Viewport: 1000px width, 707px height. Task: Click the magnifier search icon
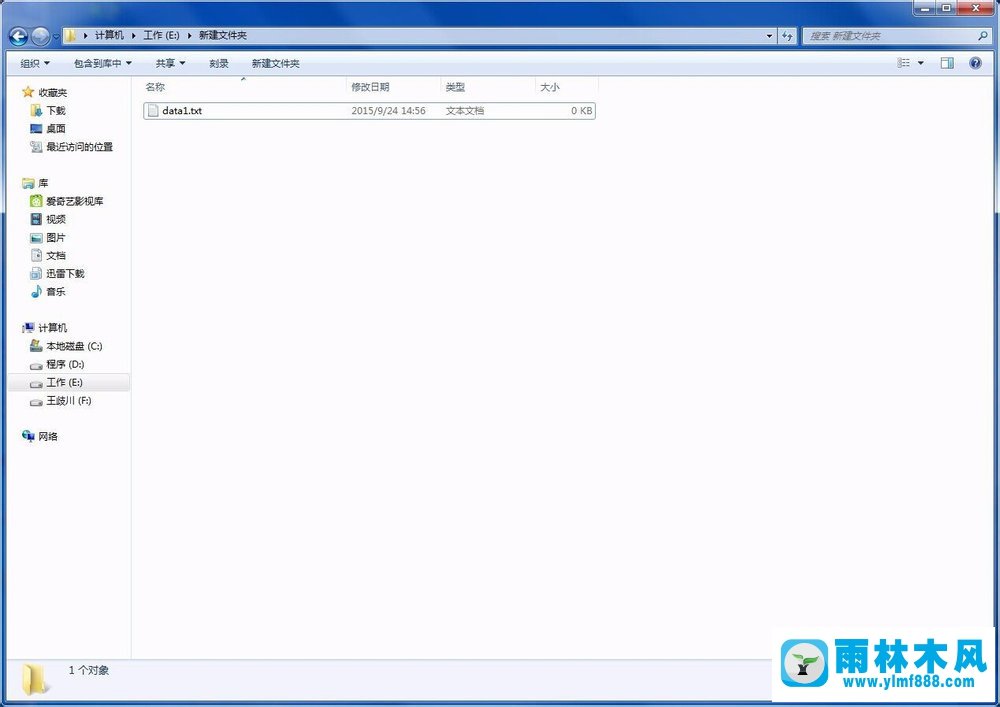(x=983, y=36)
